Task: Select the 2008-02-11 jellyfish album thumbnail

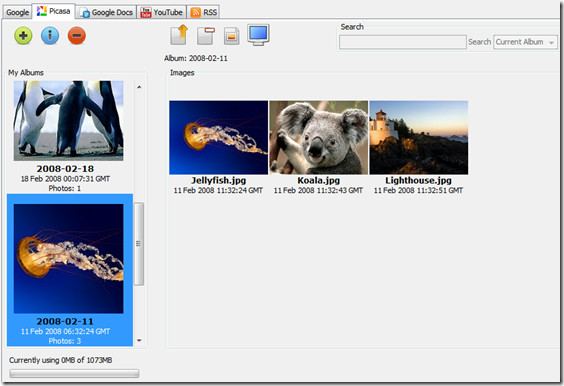Action: pyautogui.click(x=68, y=259)
